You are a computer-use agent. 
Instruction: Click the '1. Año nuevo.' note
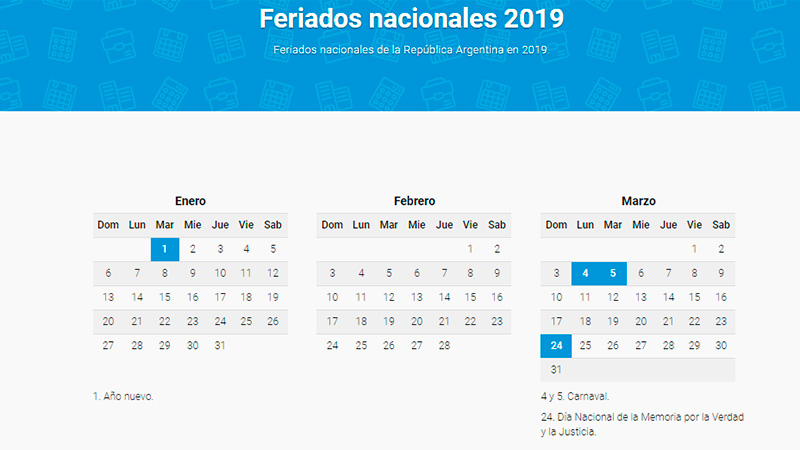[x=123, y=396]
